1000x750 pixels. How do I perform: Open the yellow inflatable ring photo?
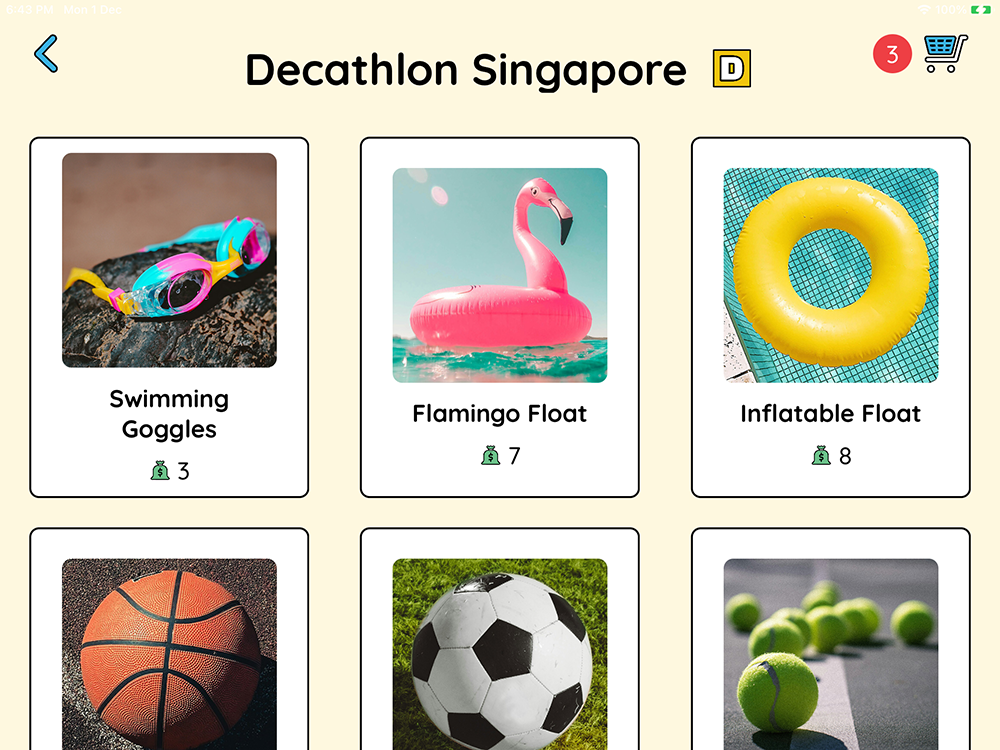831,276
